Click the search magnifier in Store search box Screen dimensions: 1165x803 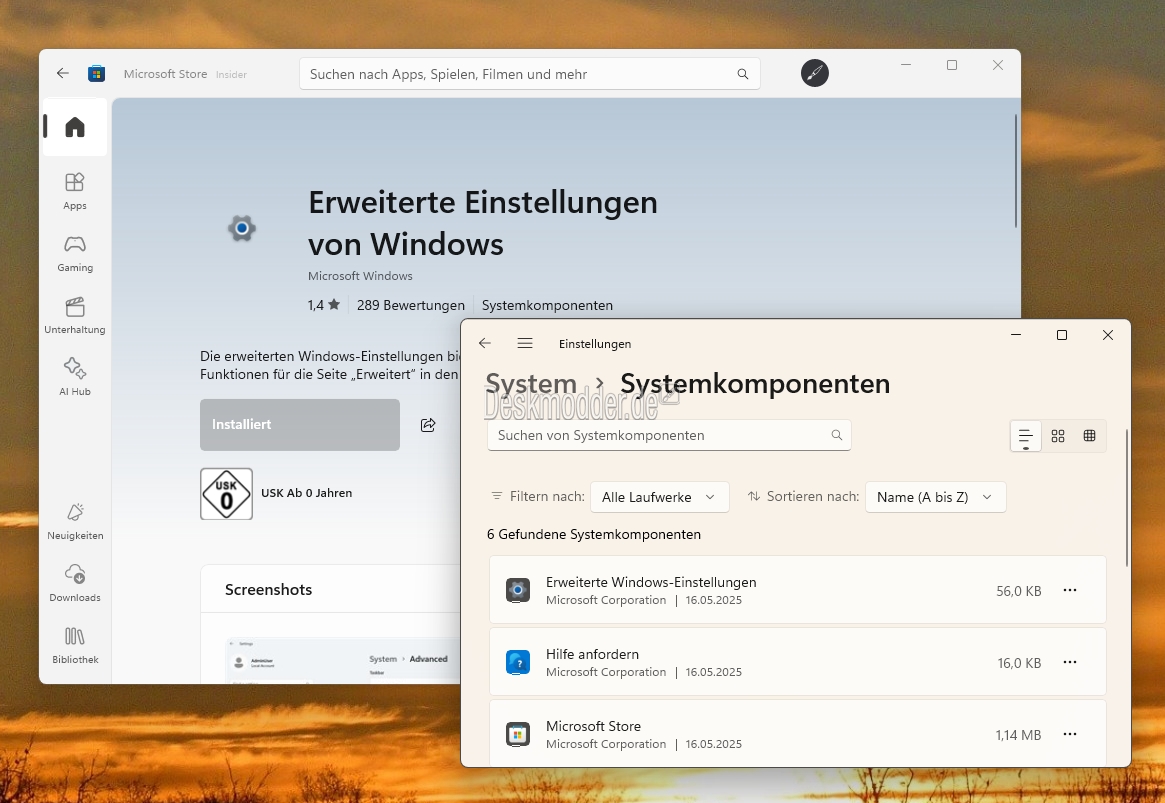click(x=742, y=74)
